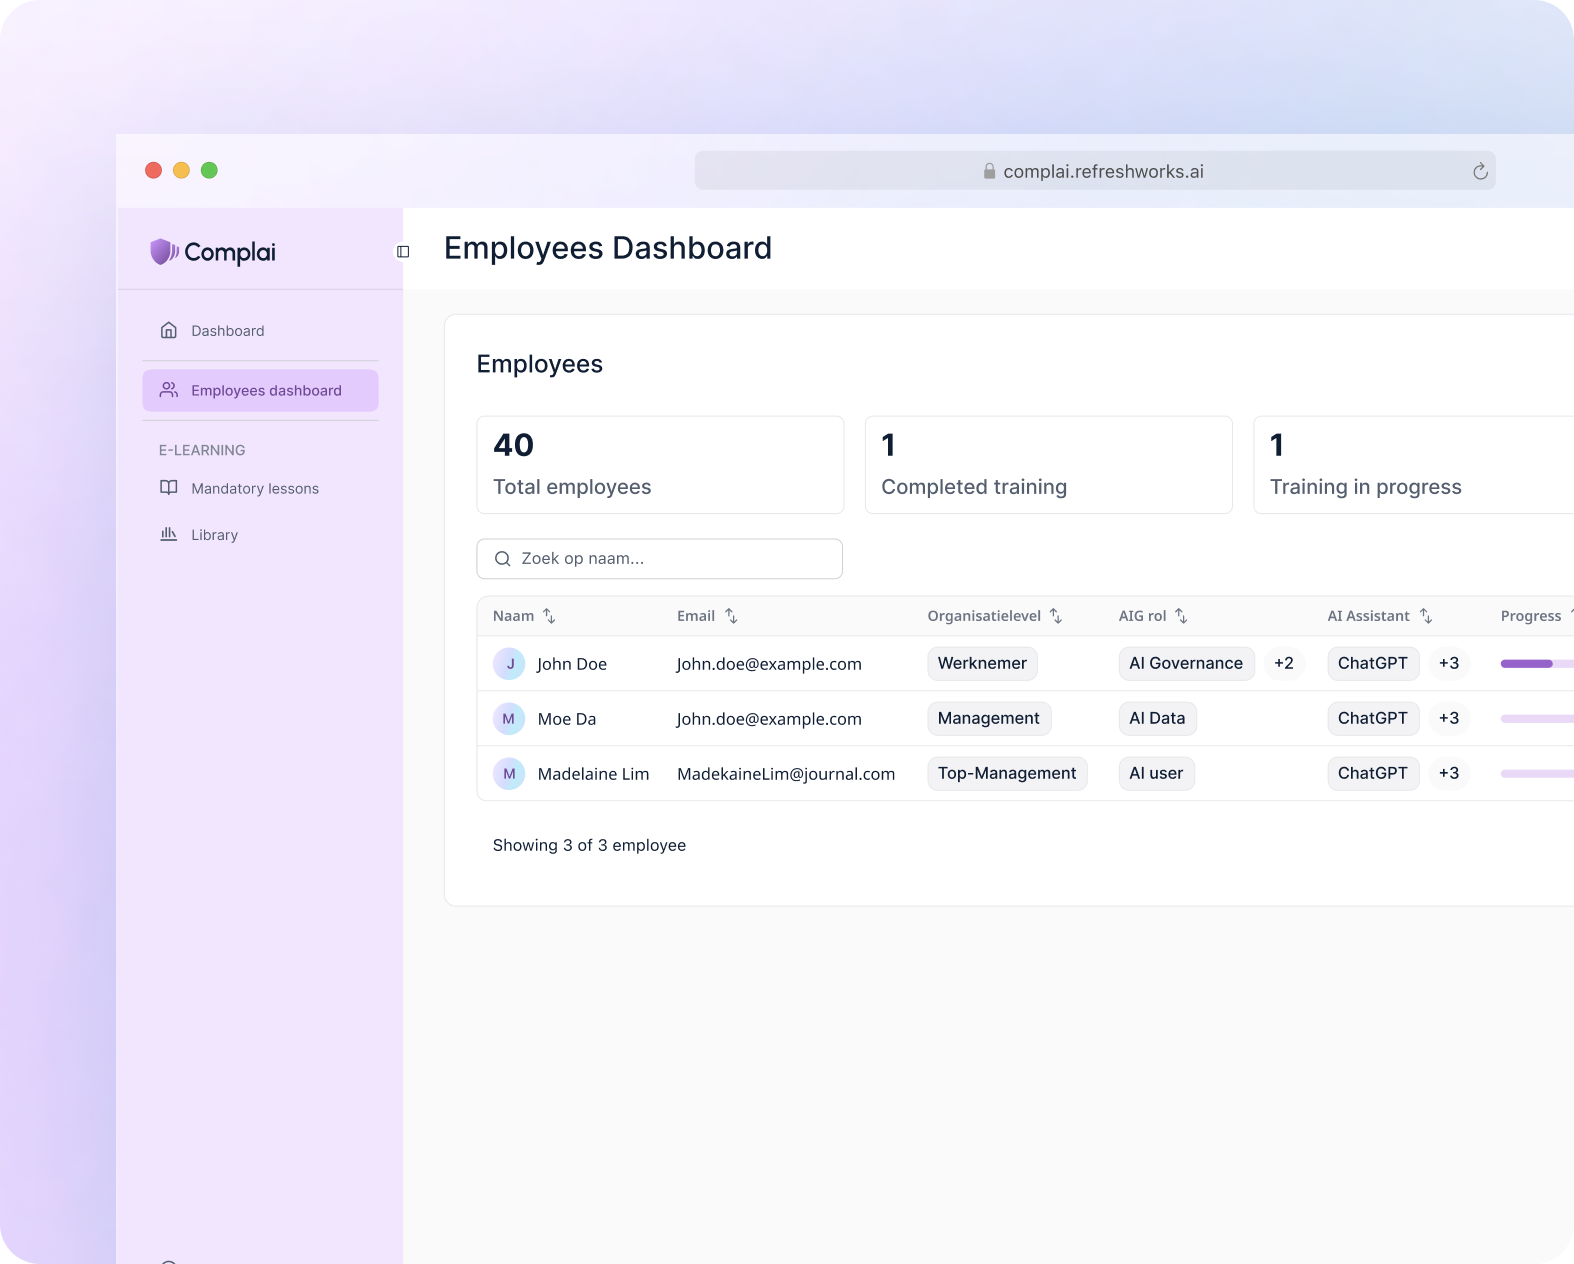Click the browser address bar
The height and width of the screenshot is (1264, 1574).
[1095, 171]
